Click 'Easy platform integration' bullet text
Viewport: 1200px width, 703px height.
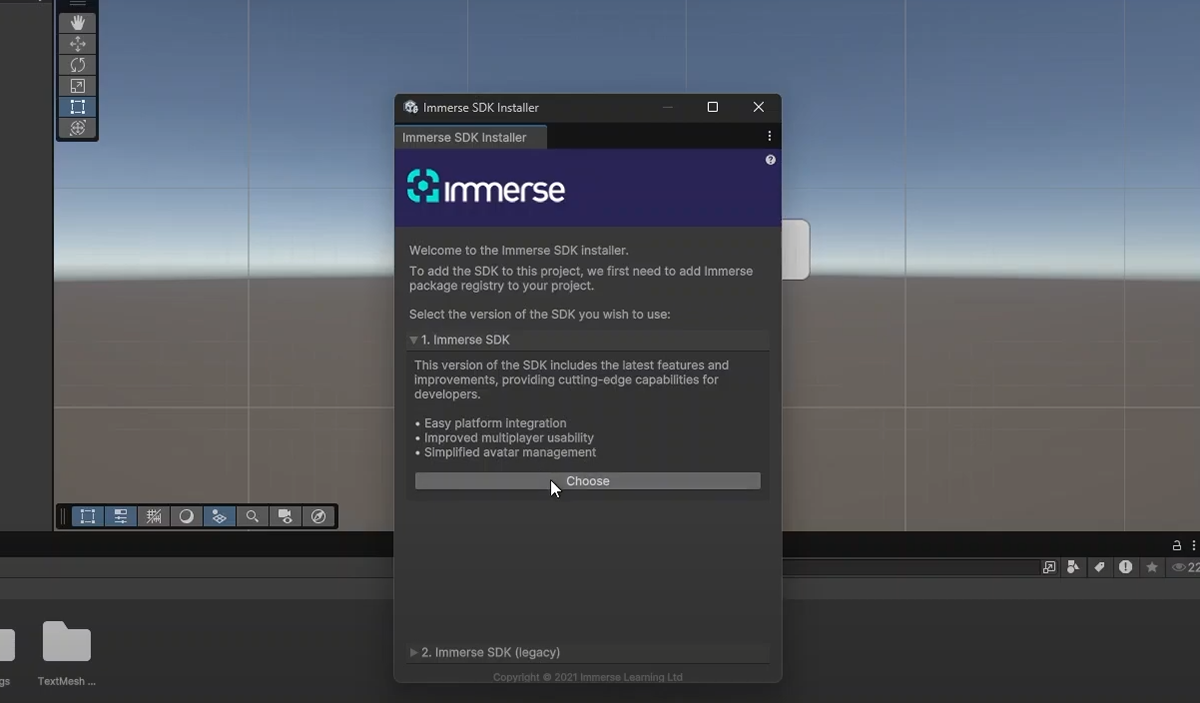click(495, 423)
